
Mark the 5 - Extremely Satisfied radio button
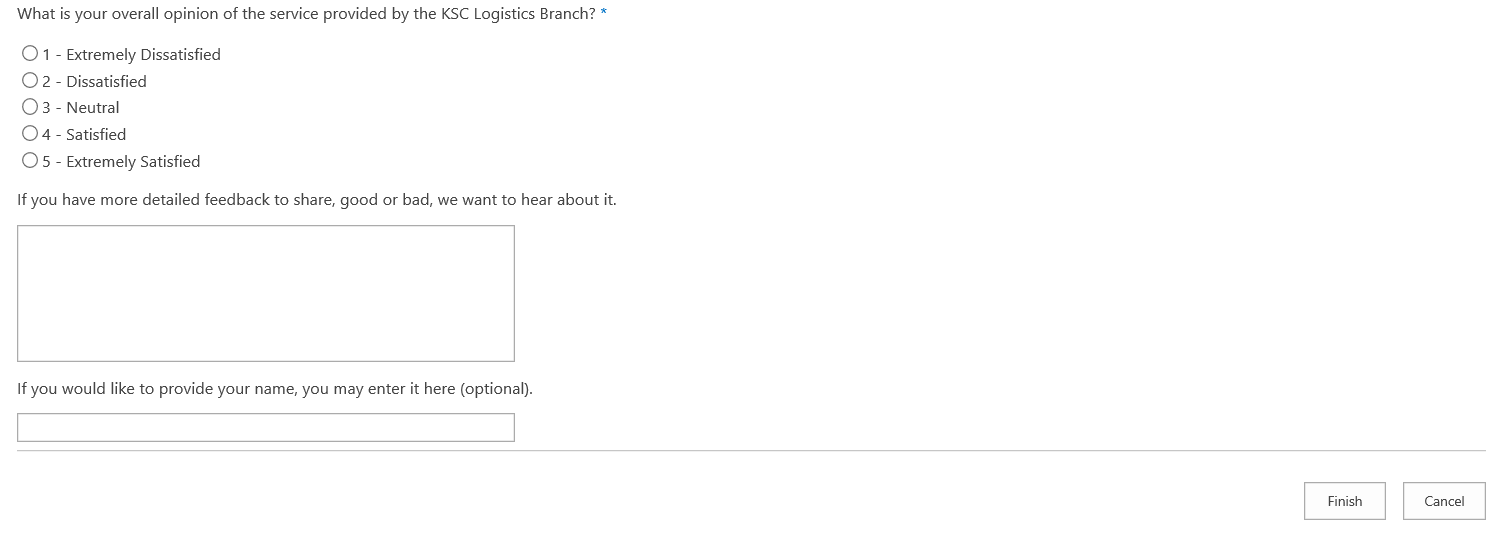tap(30, 161)
